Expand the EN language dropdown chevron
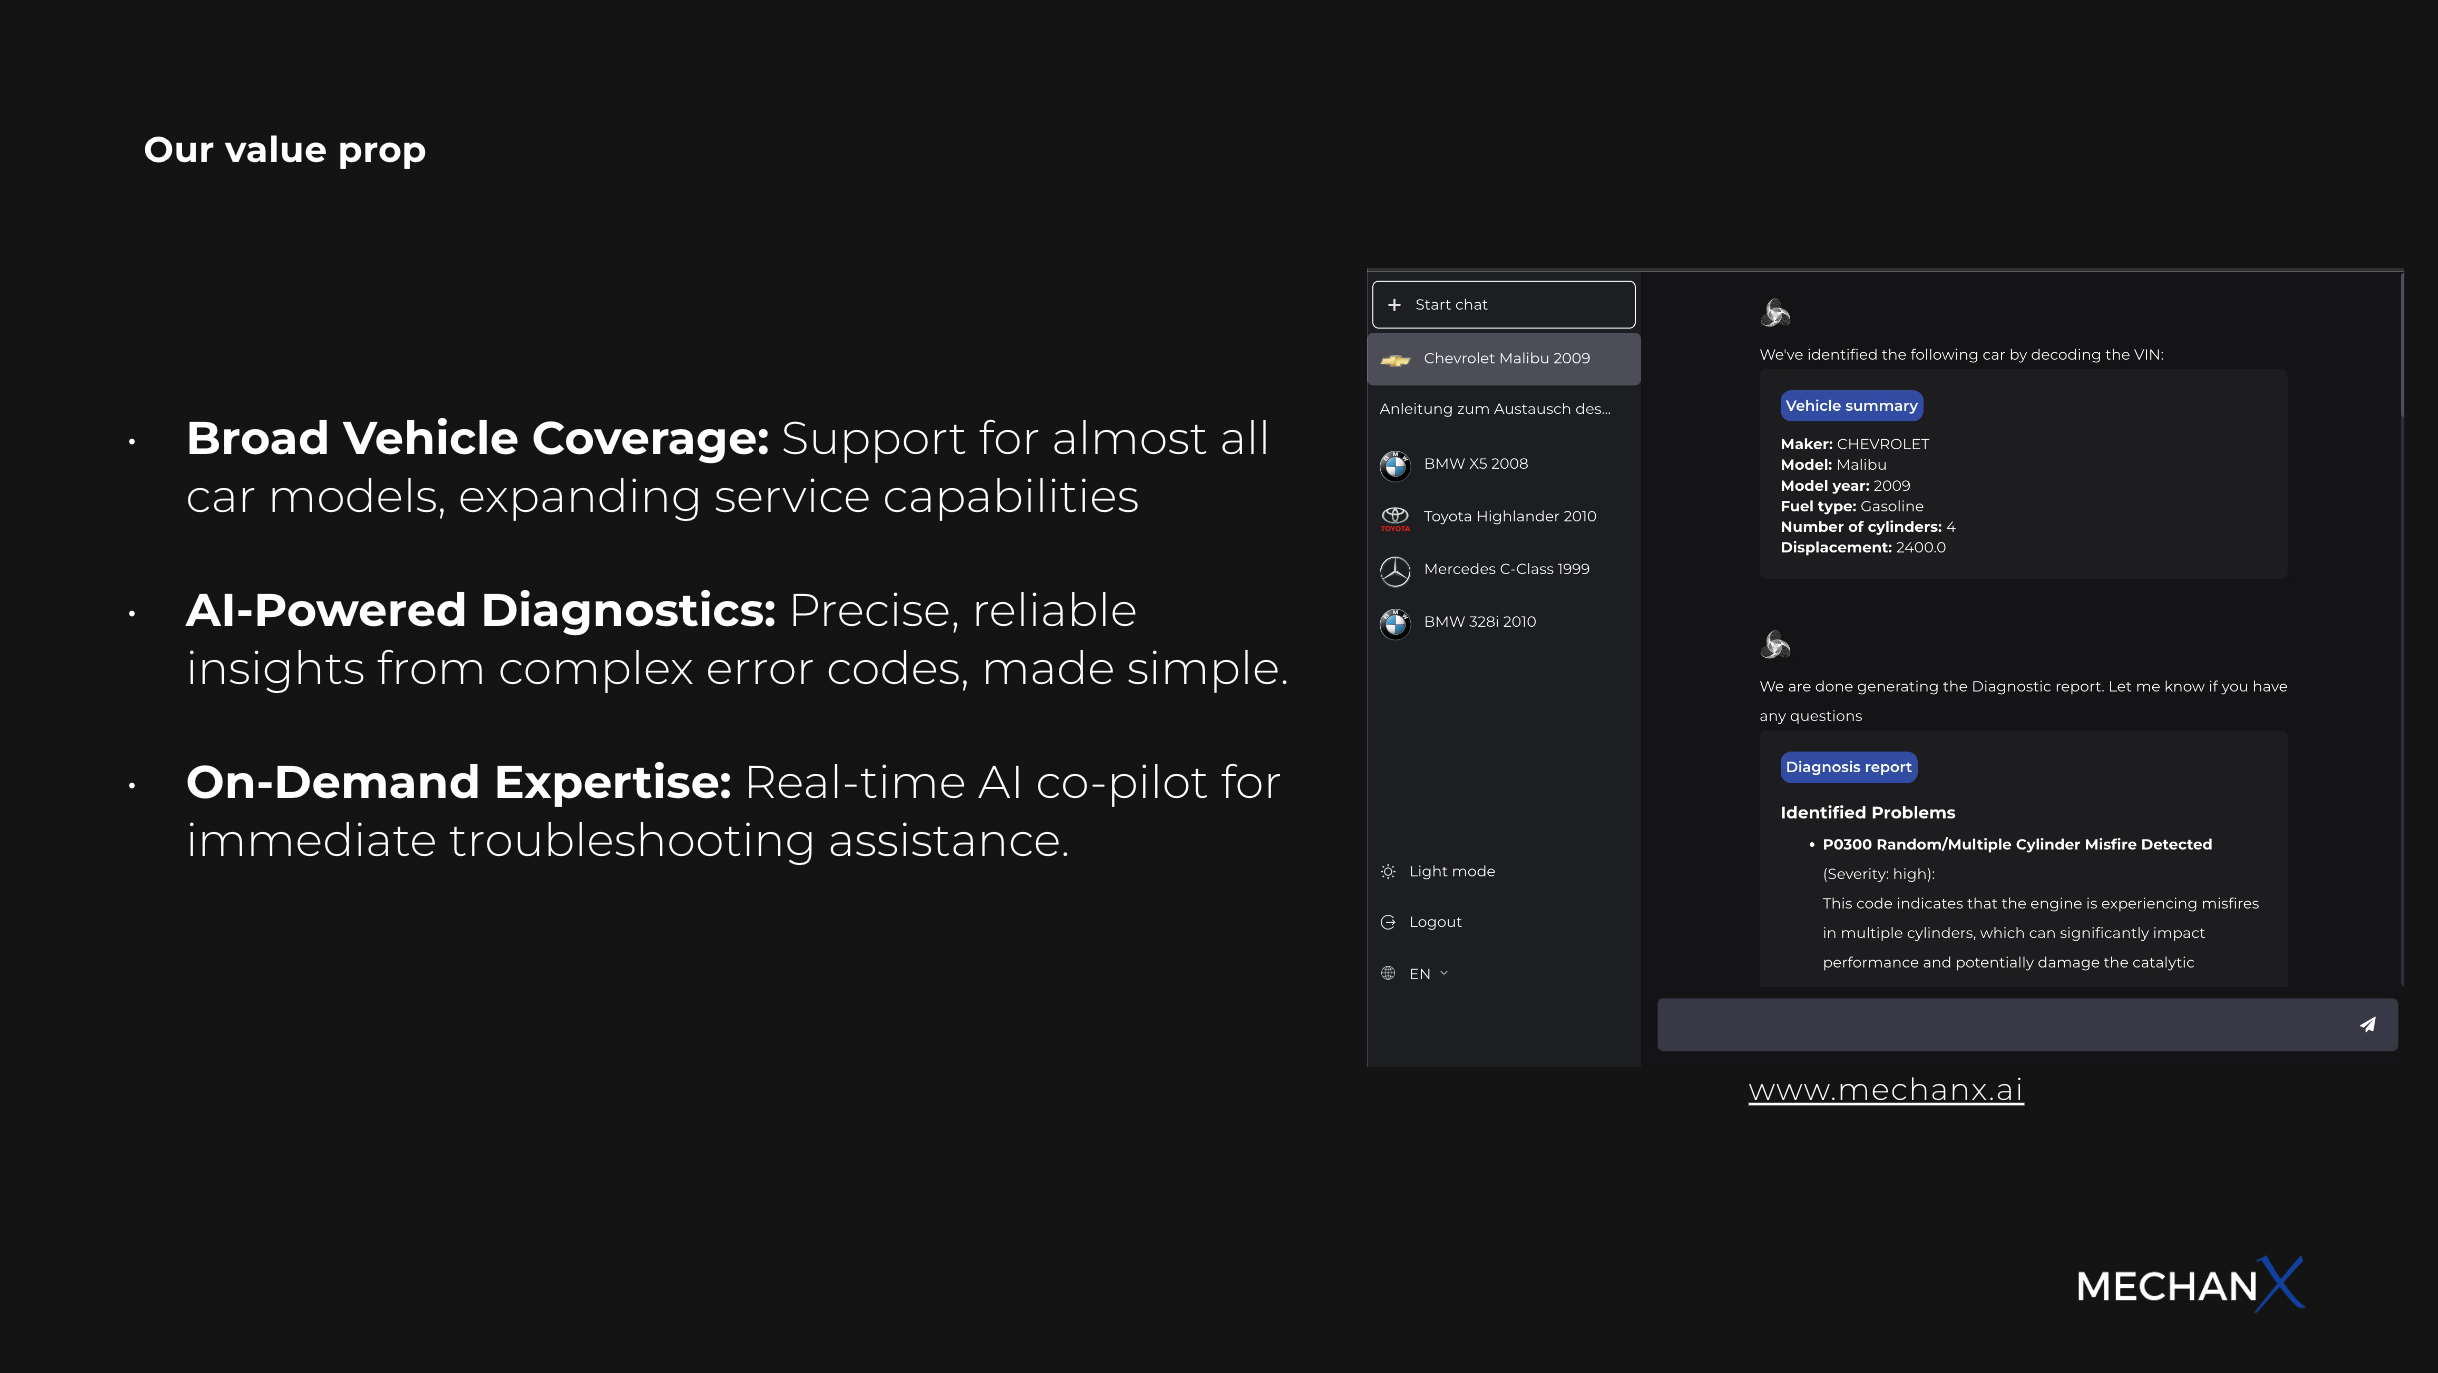Screen dimensions: 2438x1373 click(x=1444, y=974)
